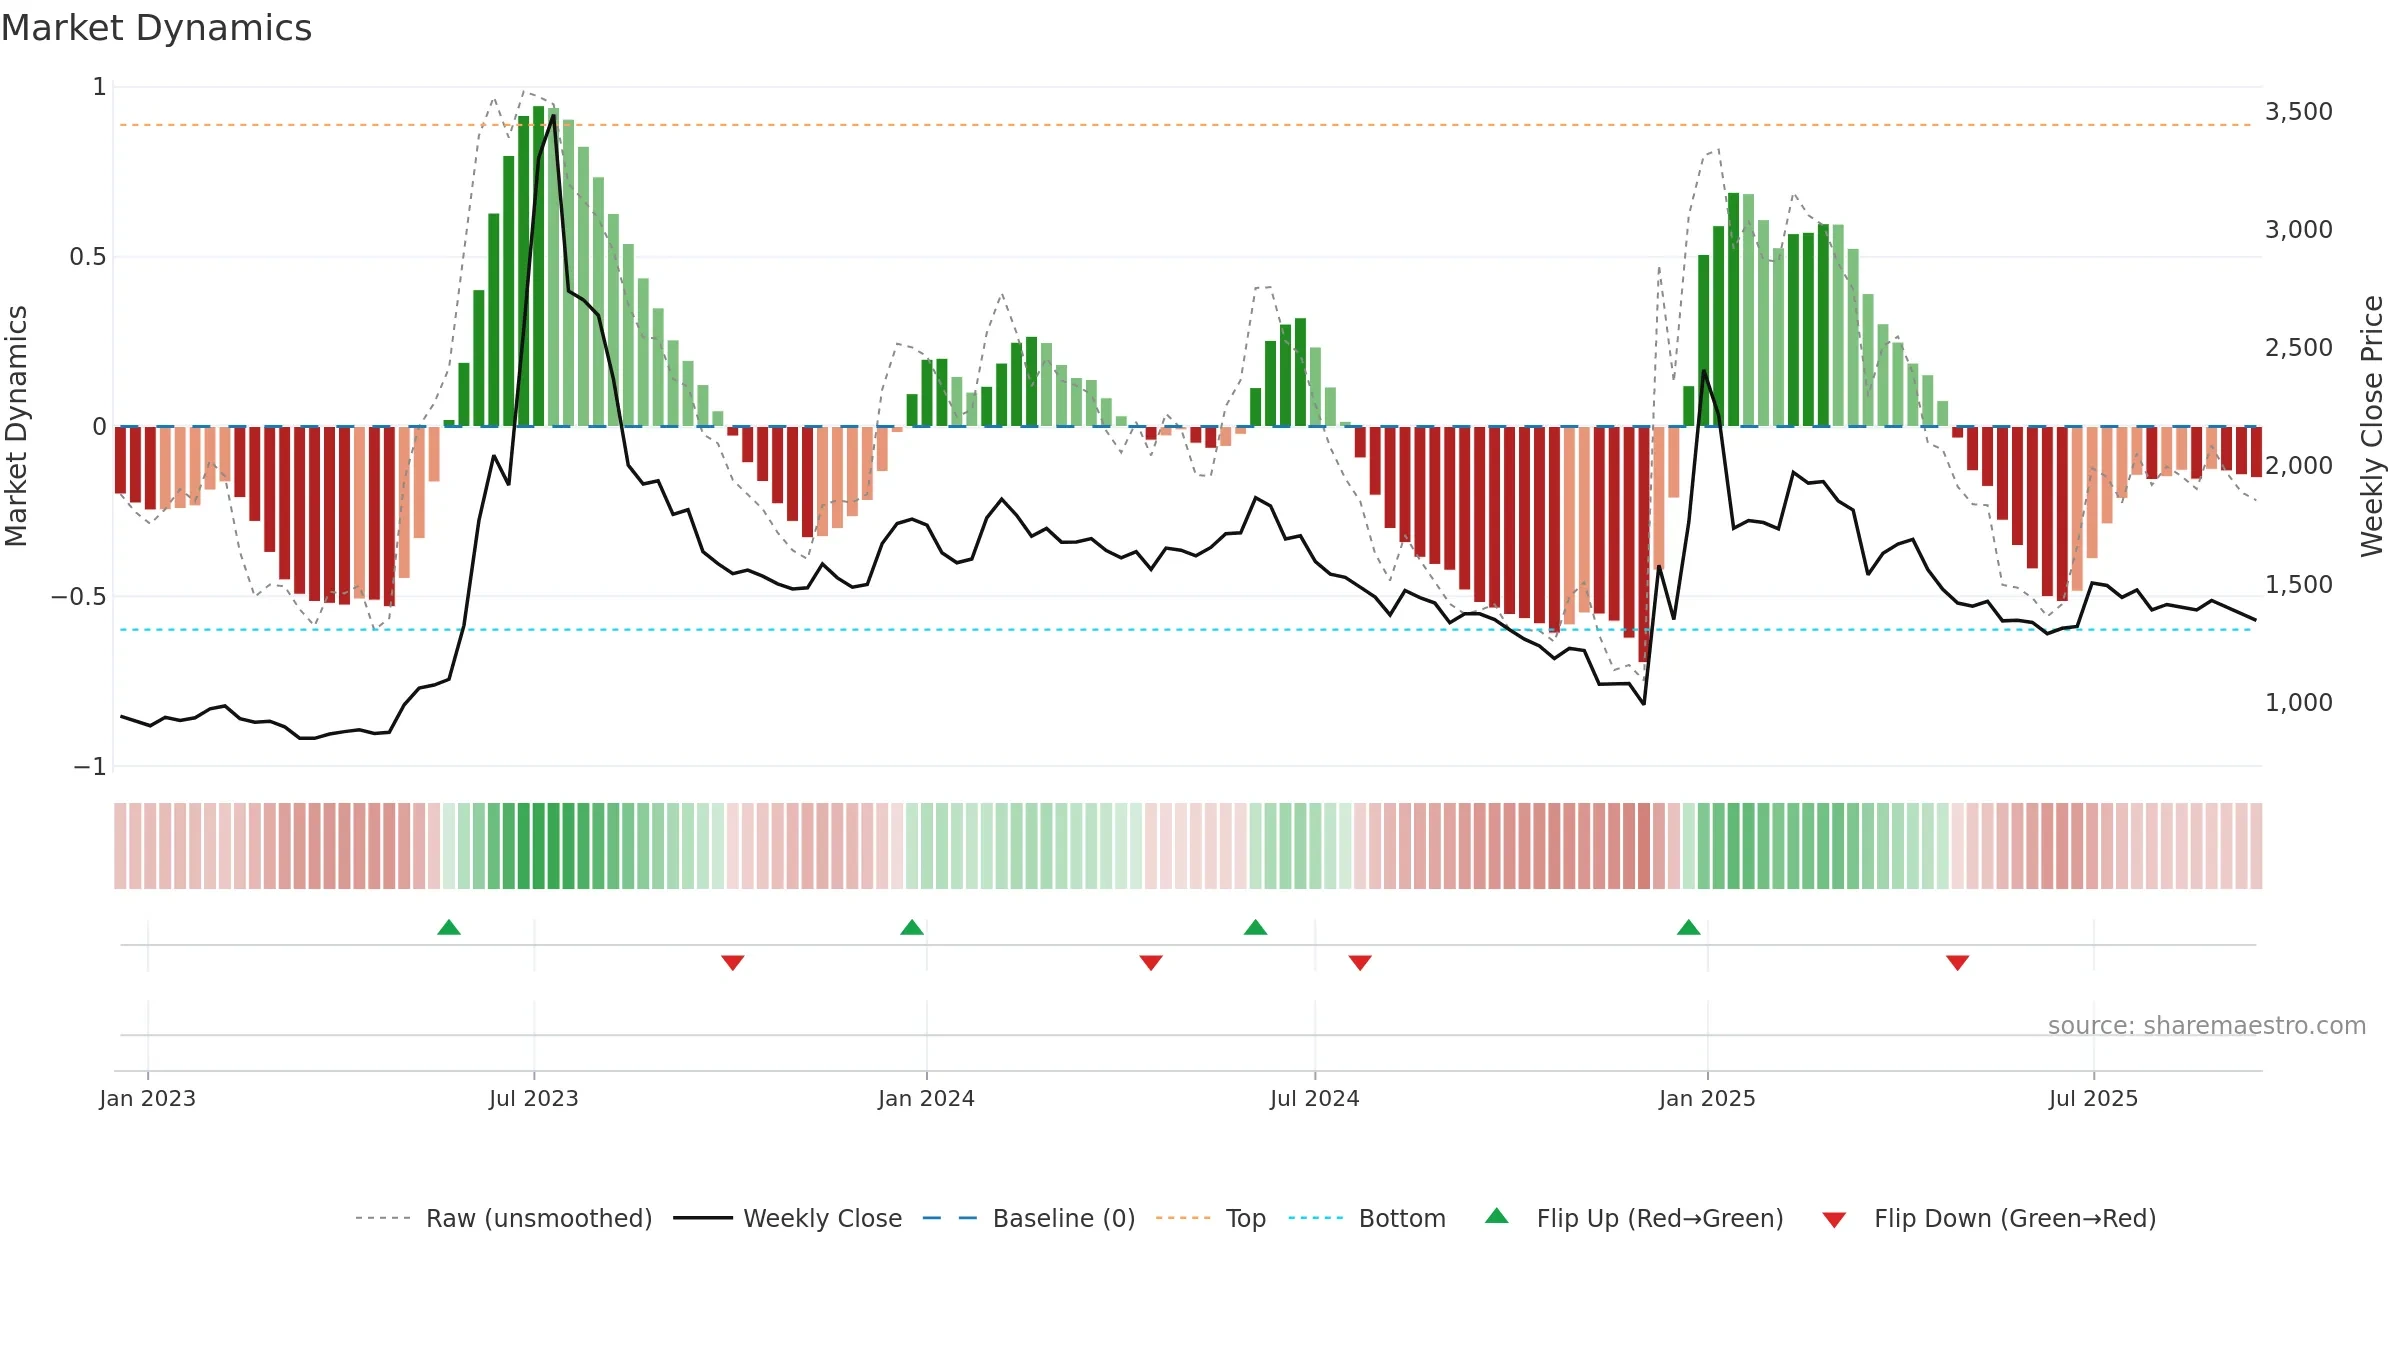Click the 0.5 left axis tick label
The image size is (2400, 1350).
[88, 257]
